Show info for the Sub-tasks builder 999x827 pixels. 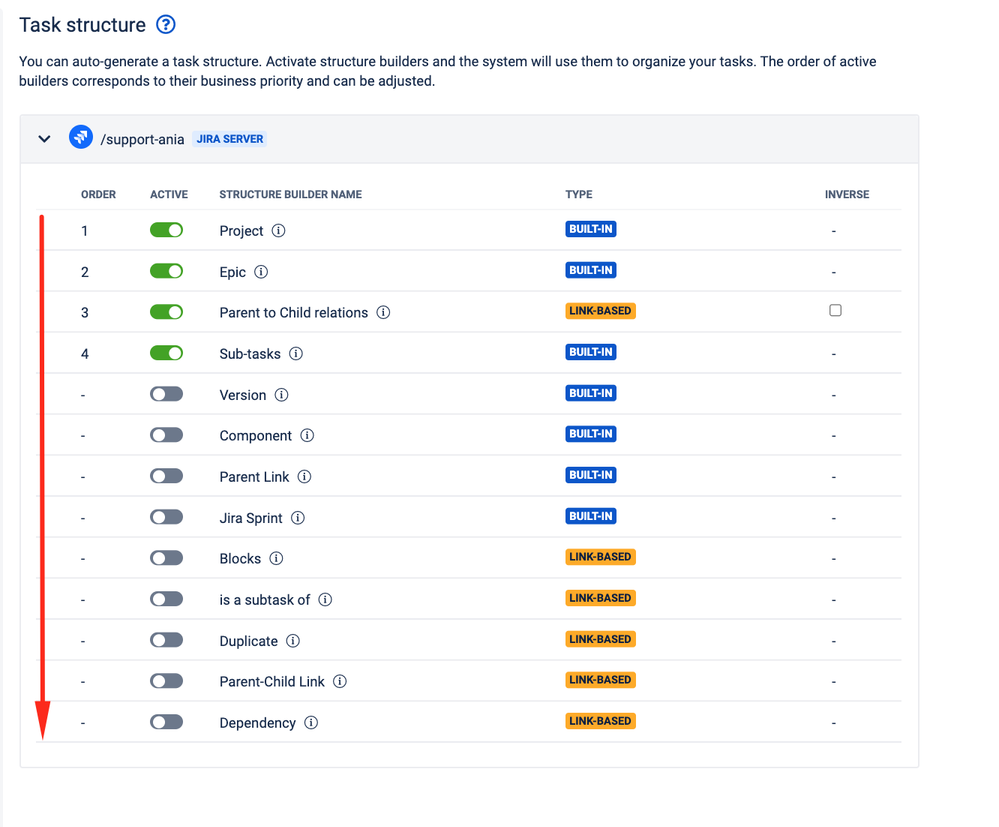tap(296, 354)
